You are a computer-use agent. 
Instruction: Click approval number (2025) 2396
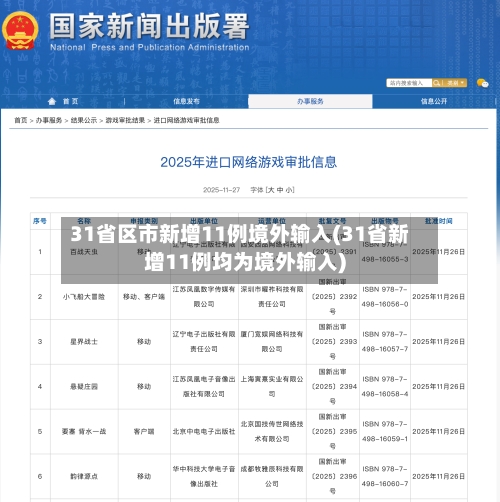[334, 477]
